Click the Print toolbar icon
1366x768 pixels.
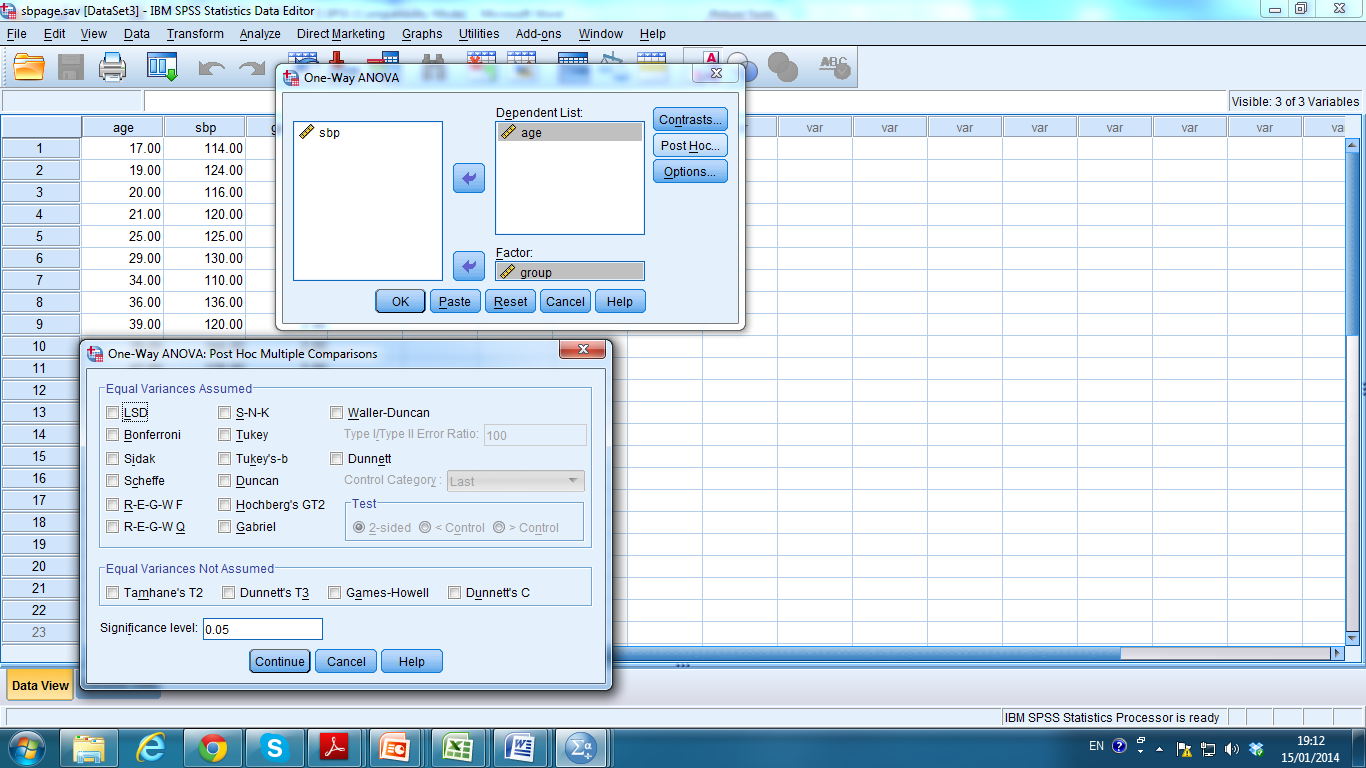tap(113, 67)
